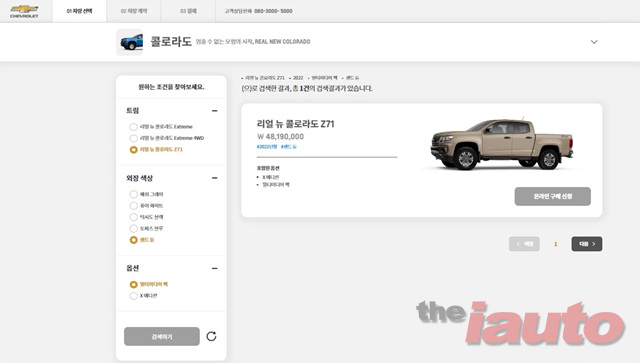Viewport: 640px width, 363px height.
Task: Click the online purchase request button
Action: click(553, 196)
